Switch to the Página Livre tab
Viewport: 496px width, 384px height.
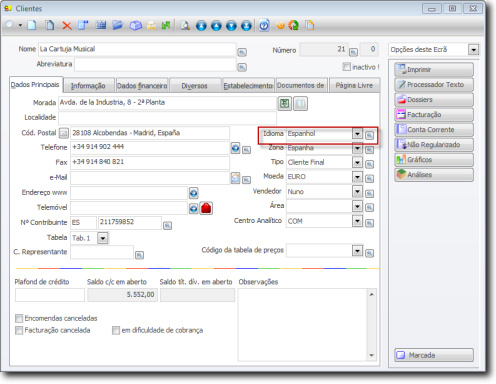pos(354,86)
